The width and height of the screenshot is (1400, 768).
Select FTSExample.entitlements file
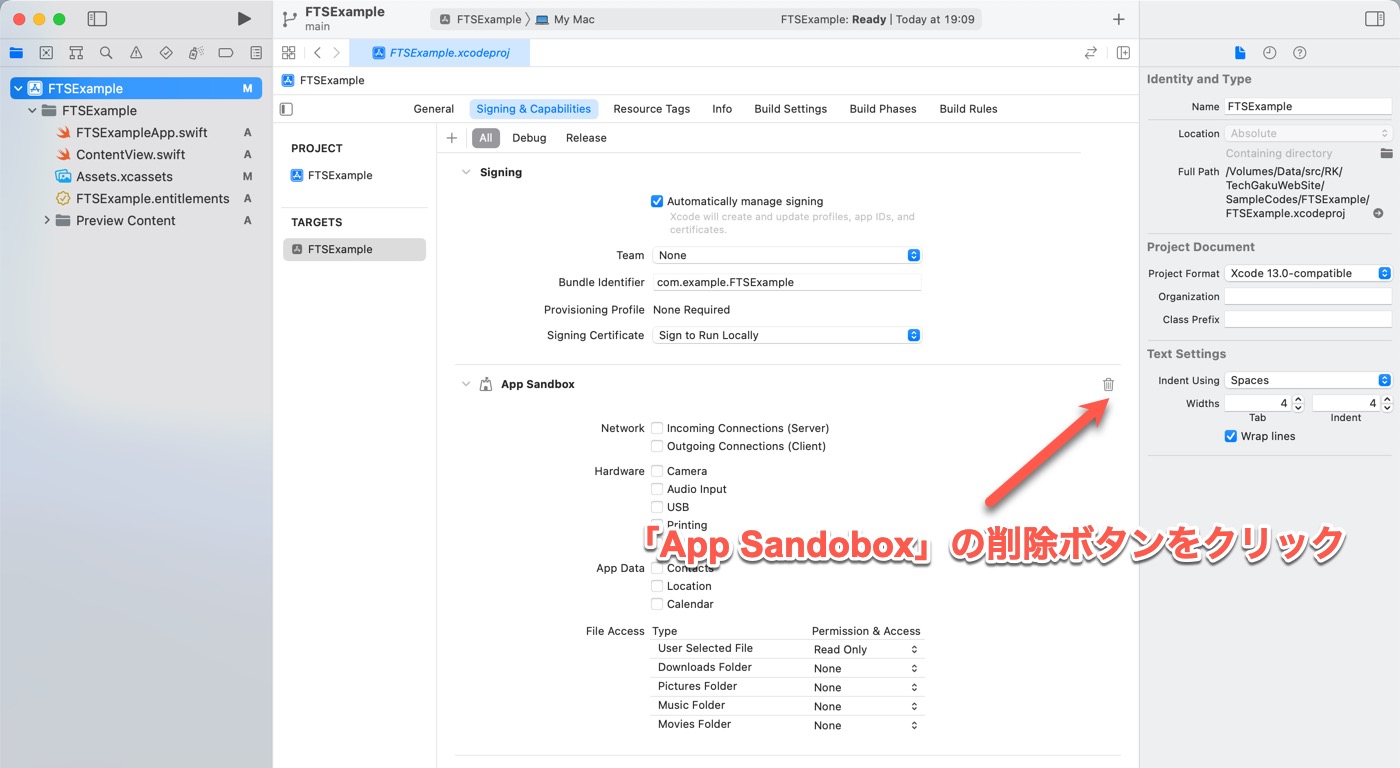pos(152,198)
